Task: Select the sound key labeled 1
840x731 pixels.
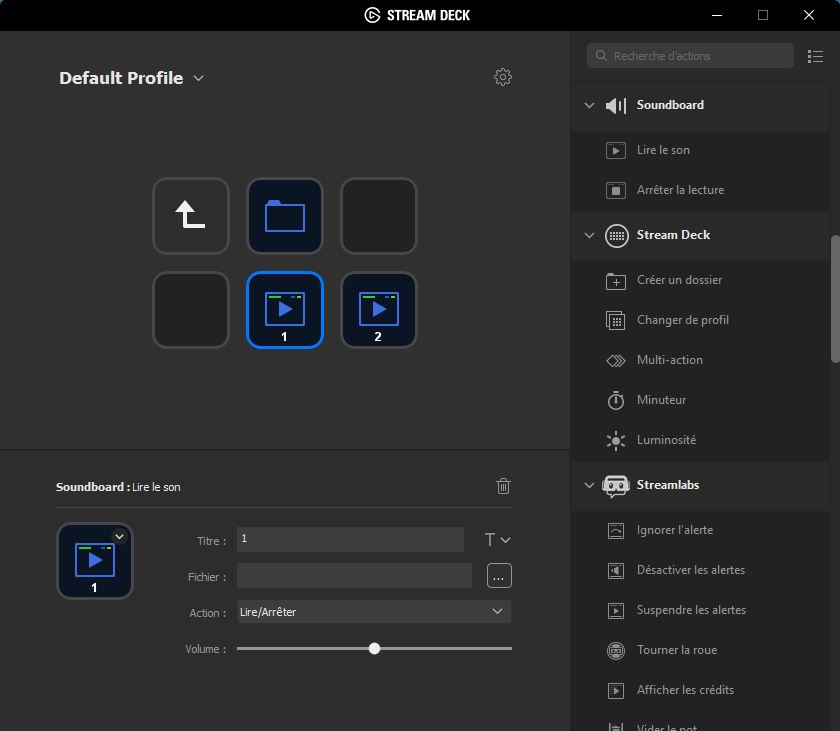Action: coord(285,310)
